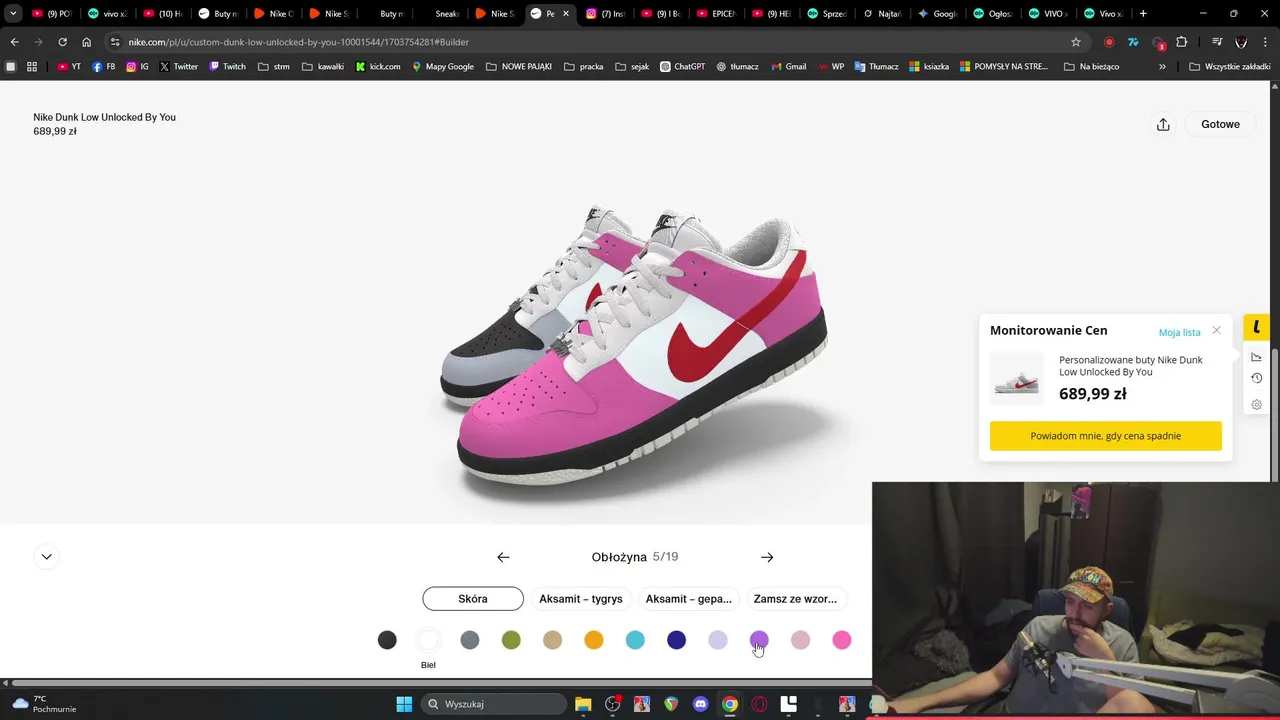
Task: Open the kawałki bookmark folder
Action: pyautogui.click(x=323, y=67)
